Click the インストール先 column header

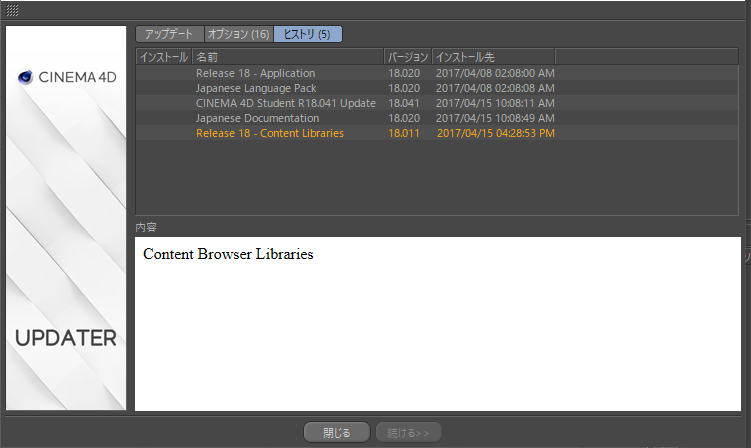point(493,57)
